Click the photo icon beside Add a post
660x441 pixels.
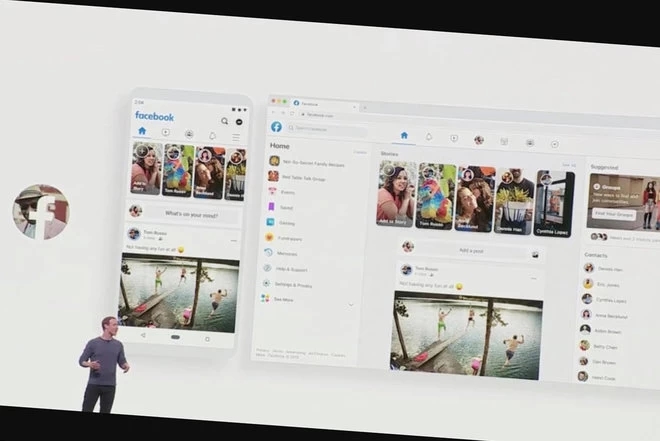(534, 253)
